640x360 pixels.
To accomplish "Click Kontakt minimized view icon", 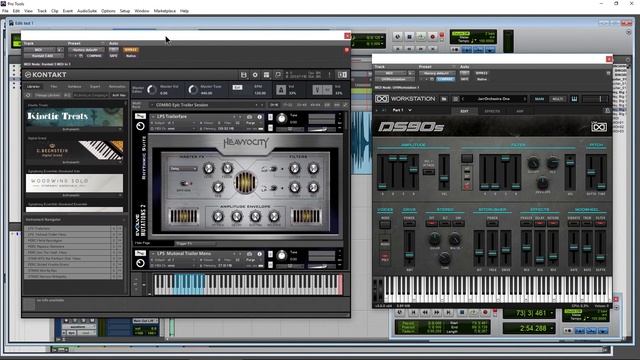I will point(278,75).
